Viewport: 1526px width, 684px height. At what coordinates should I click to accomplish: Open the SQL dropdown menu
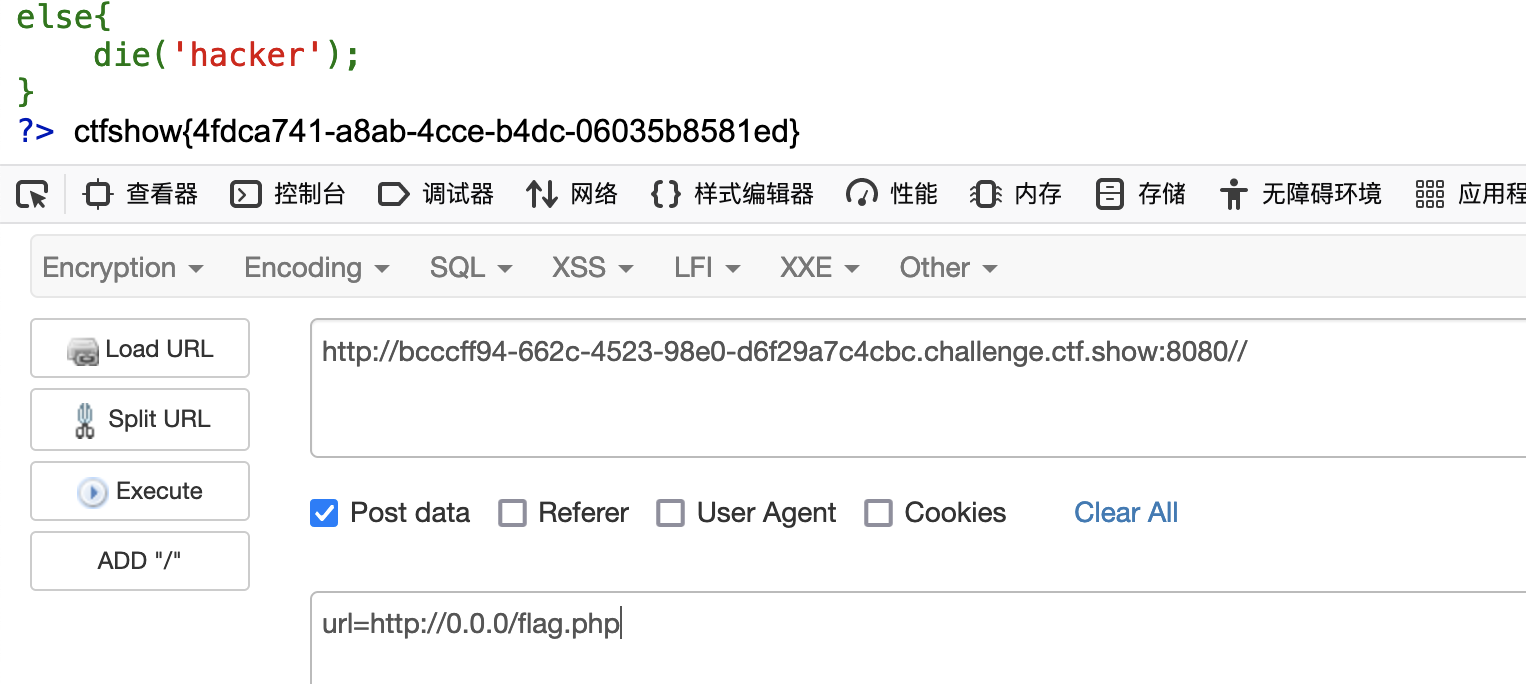(x=471, y=268)
